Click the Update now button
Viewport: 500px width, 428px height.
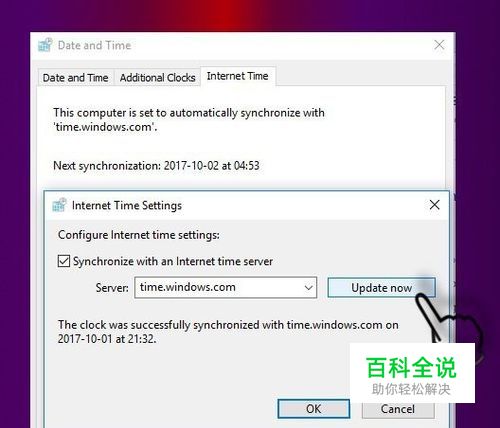tap(381, 287)
